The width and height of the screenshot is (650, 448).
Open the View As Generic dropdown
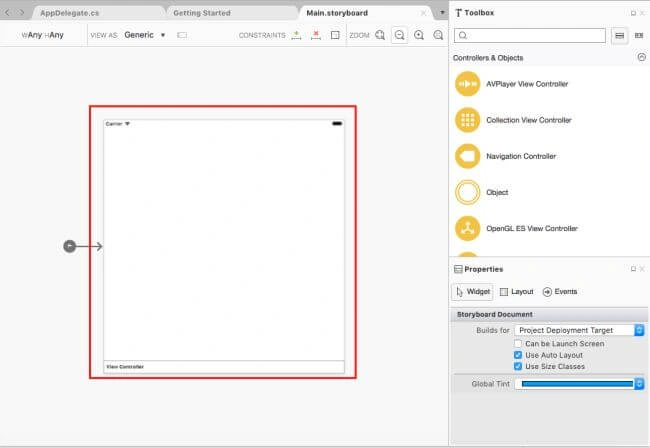(x=145, y=35)
